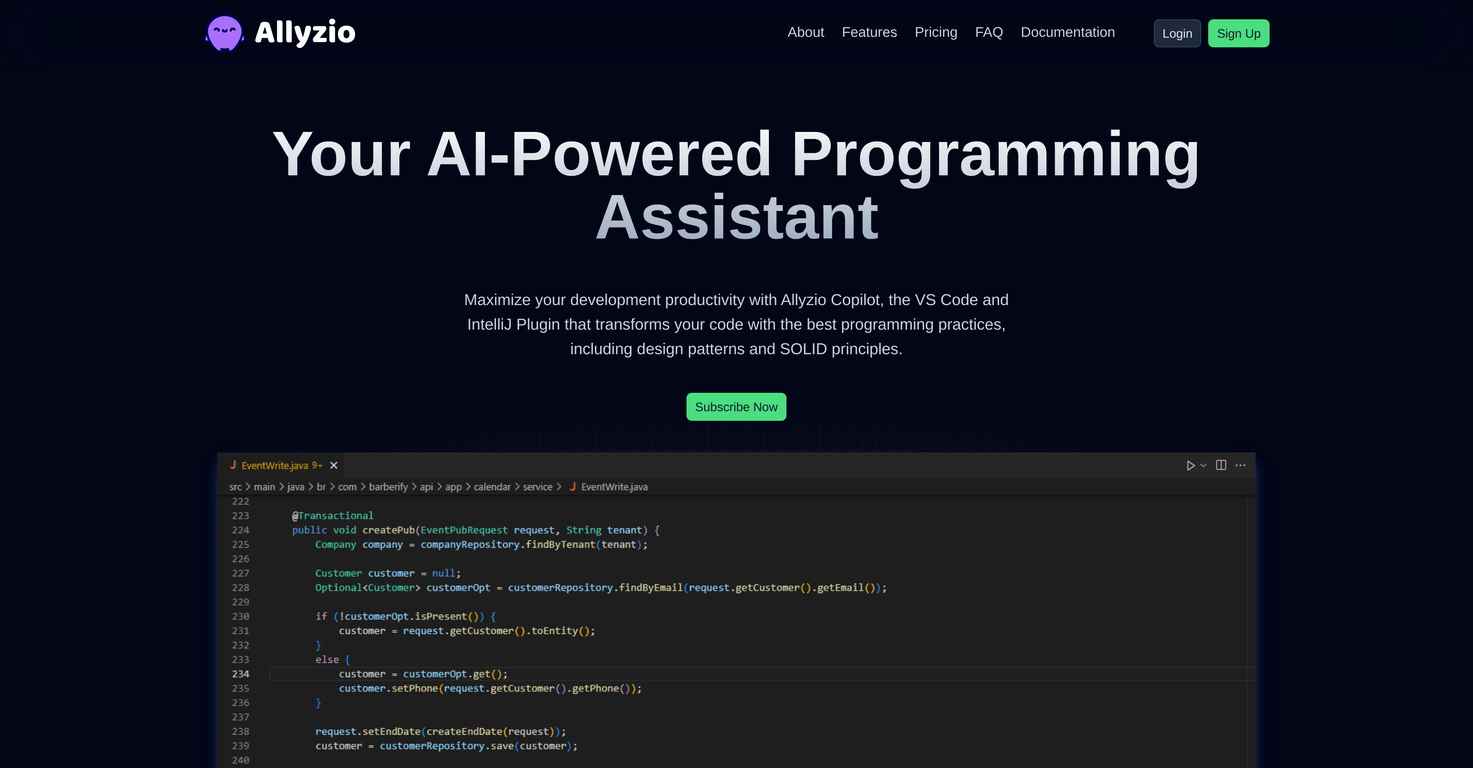Navigate to the Pricing page
Viewport: 1473px width, 768px height.
pyautogui.click(x=936, y=32)
